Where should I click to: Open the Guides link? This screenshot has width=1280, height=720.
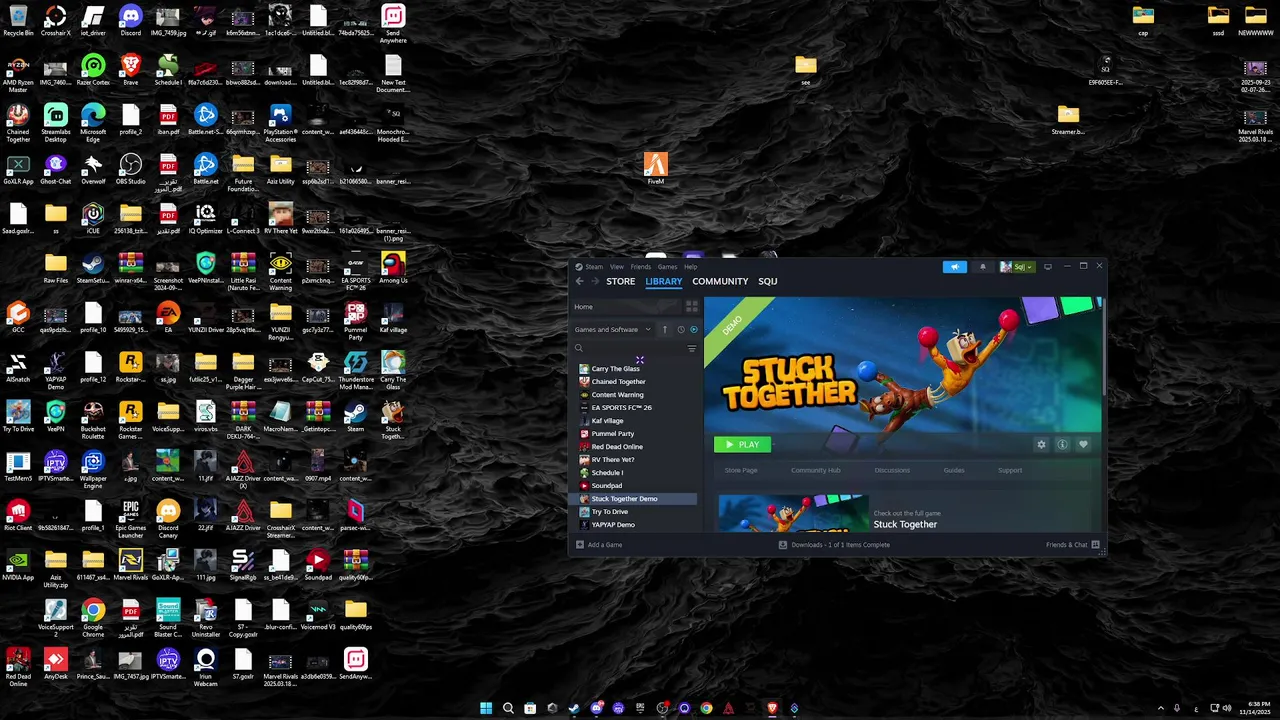(x=954, y=470)
